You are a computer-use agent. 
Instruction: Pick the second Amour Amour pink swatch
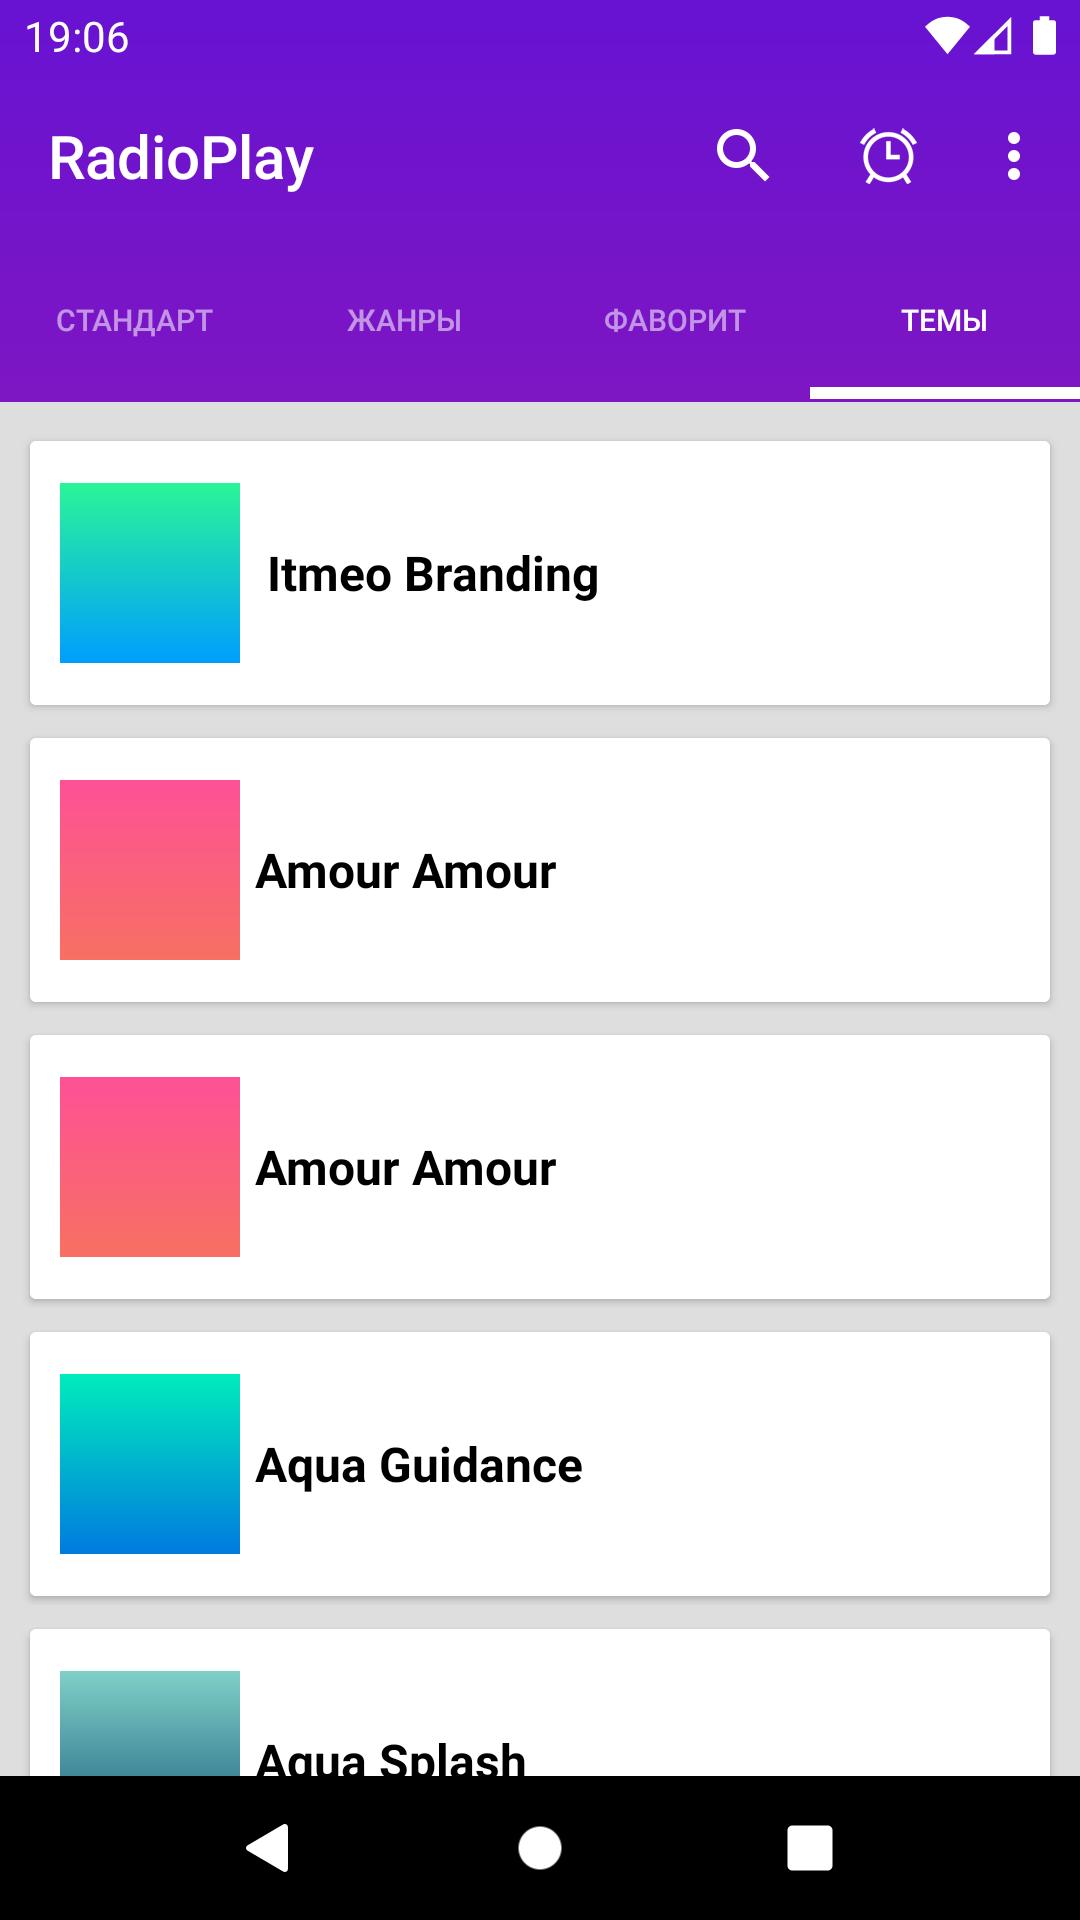[x=150, y=1167]
